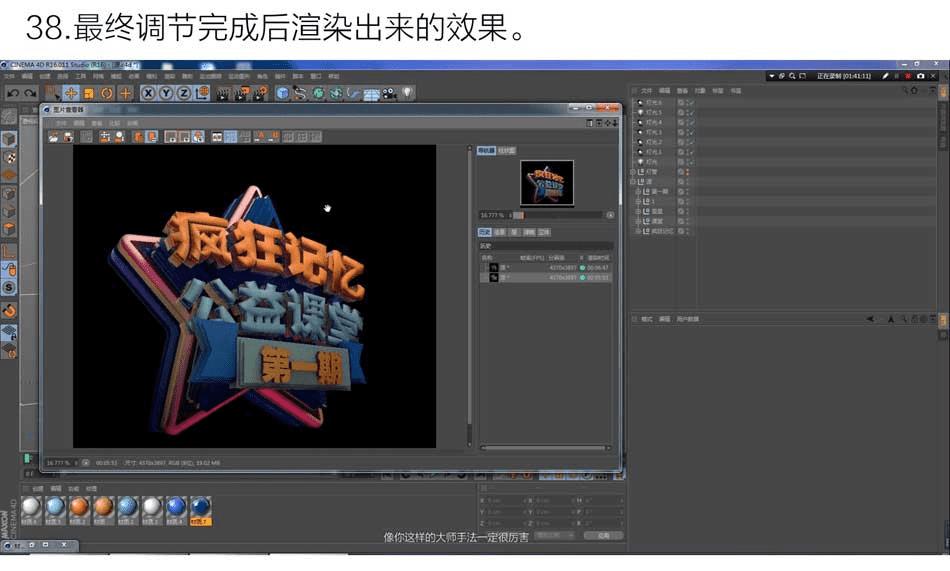Select the Move tool in toolbar
This screenshot has width=950, height=571.
tap(71, 93)
